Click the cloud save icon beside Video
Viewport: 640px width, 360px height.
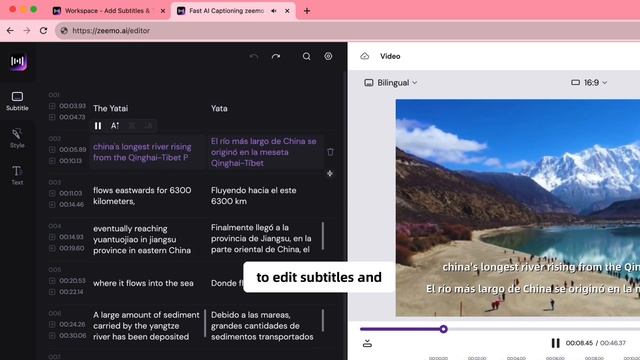pyautogui.click(x=364, y=56)
